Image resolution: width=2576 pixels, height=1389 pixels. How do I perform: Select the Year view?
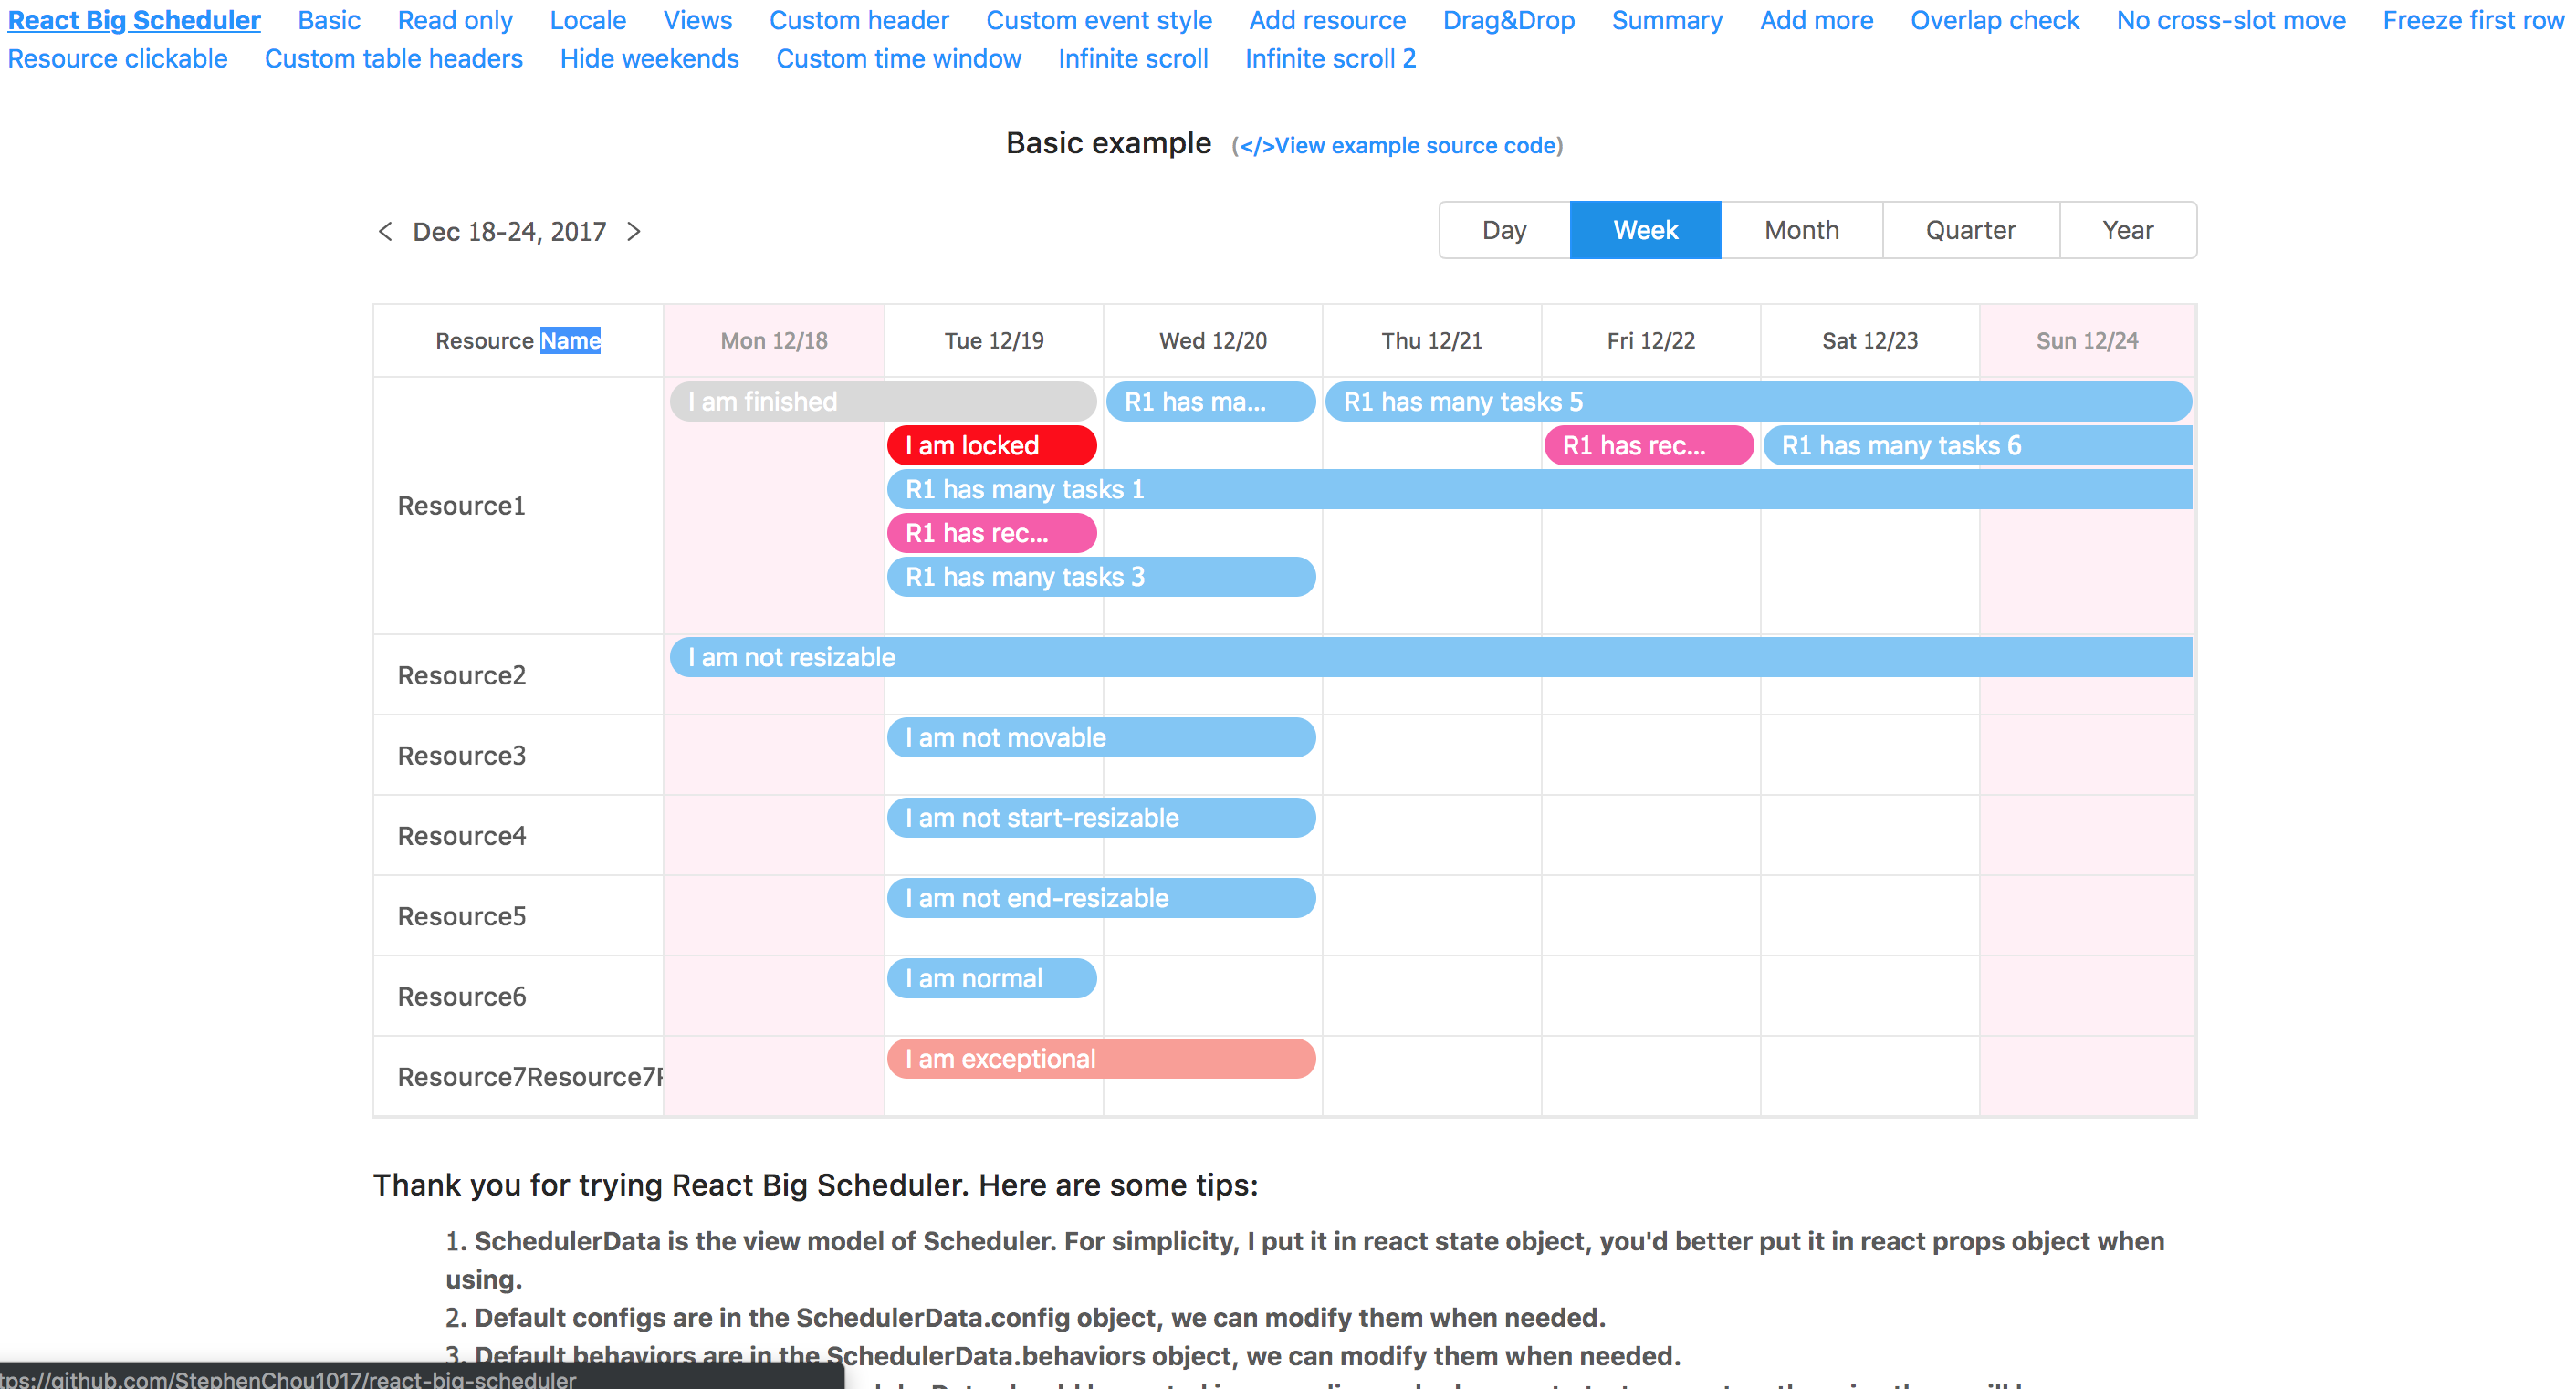coord(2127,229)
